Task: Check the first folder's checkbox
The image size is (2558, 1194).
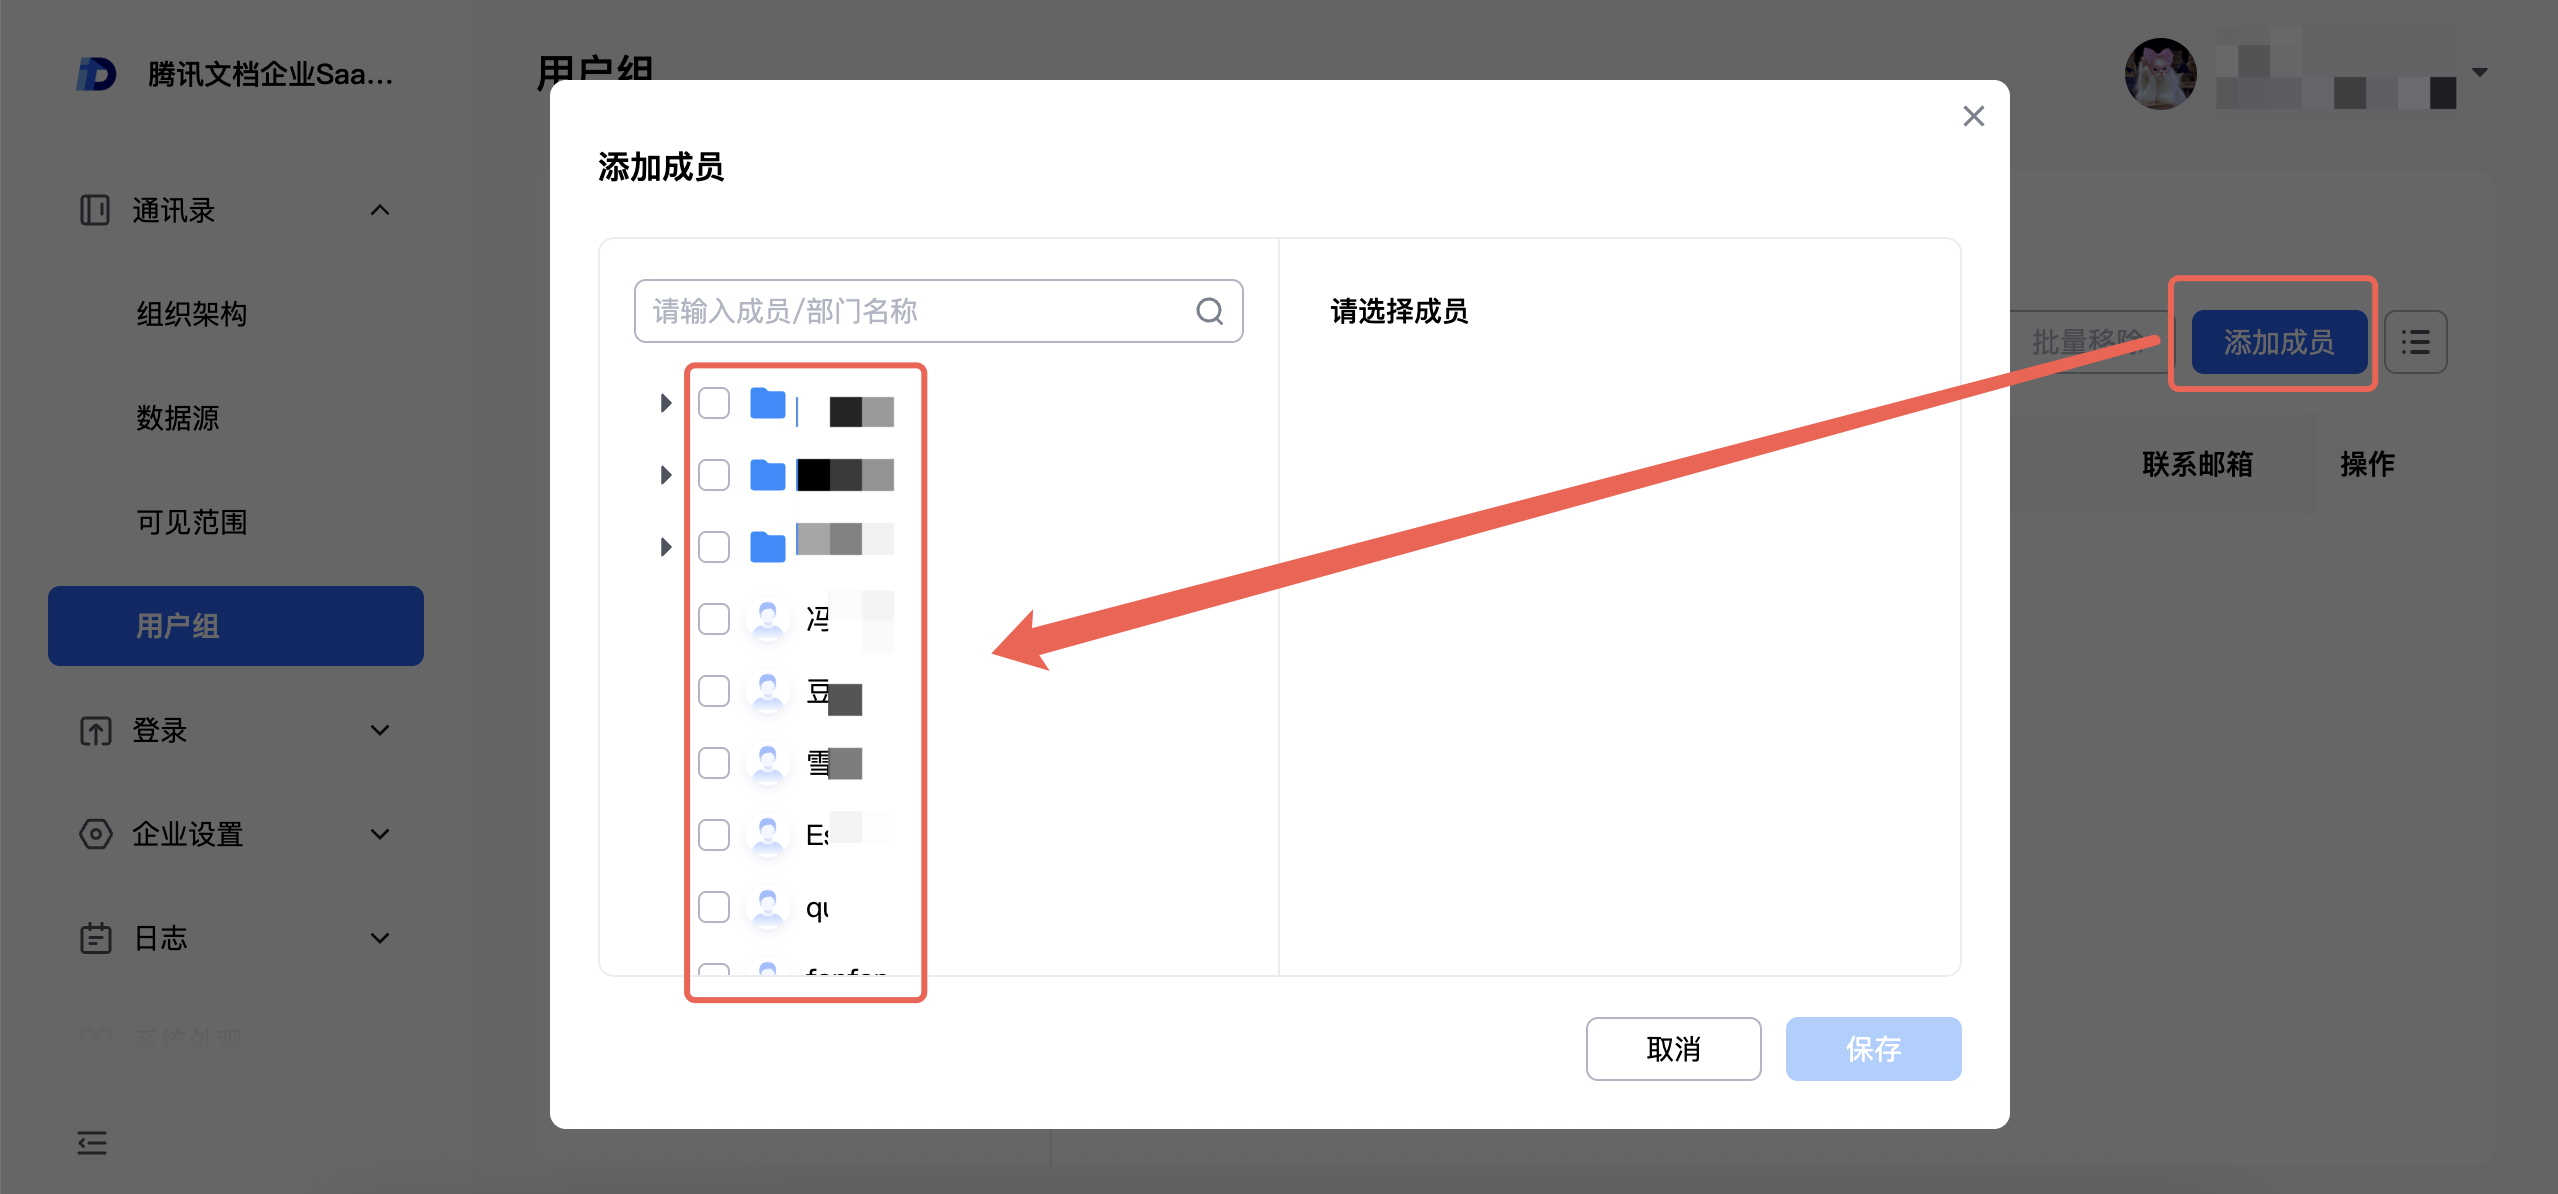Action: coord(714,403)
